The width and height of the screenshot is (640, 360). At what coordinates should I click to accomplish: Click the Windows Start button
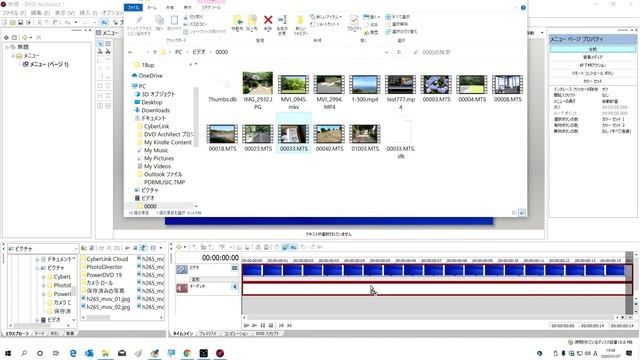[8, 353]
